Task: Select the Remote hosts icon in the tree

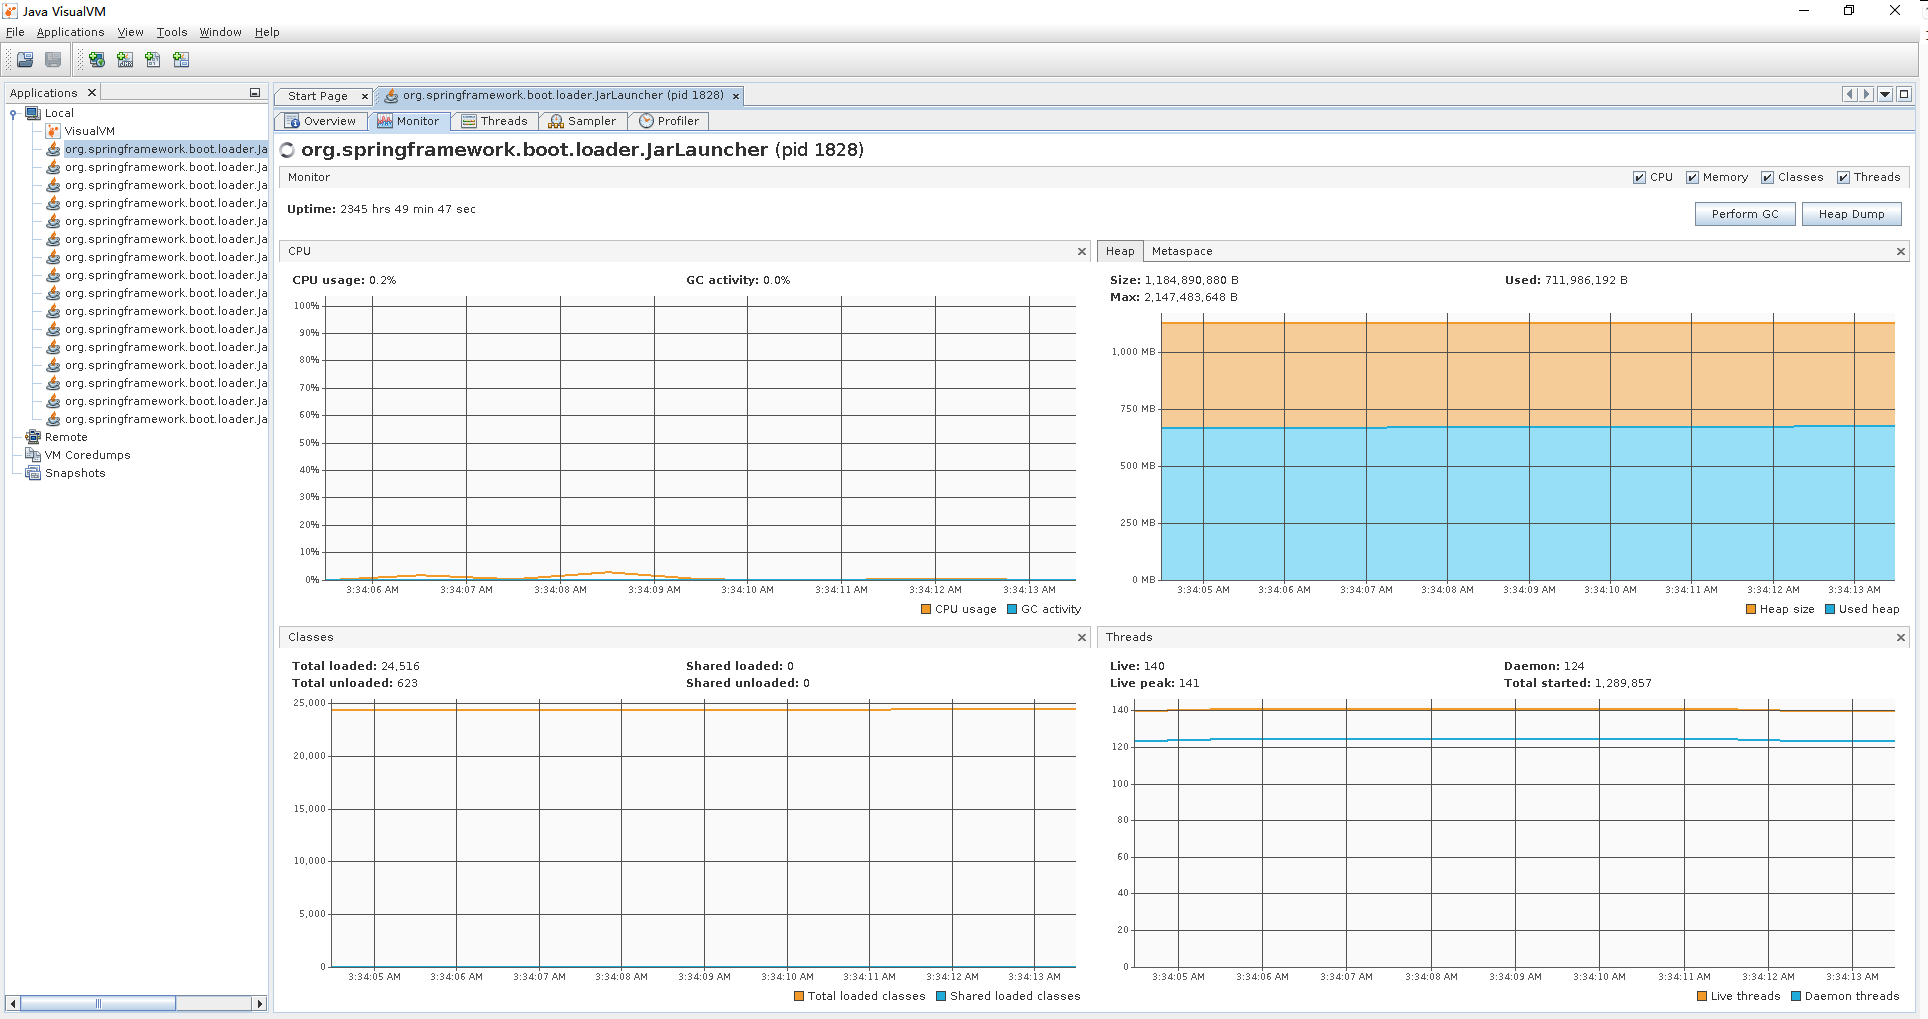Action: pyautogui.click(x=33, y=437)
